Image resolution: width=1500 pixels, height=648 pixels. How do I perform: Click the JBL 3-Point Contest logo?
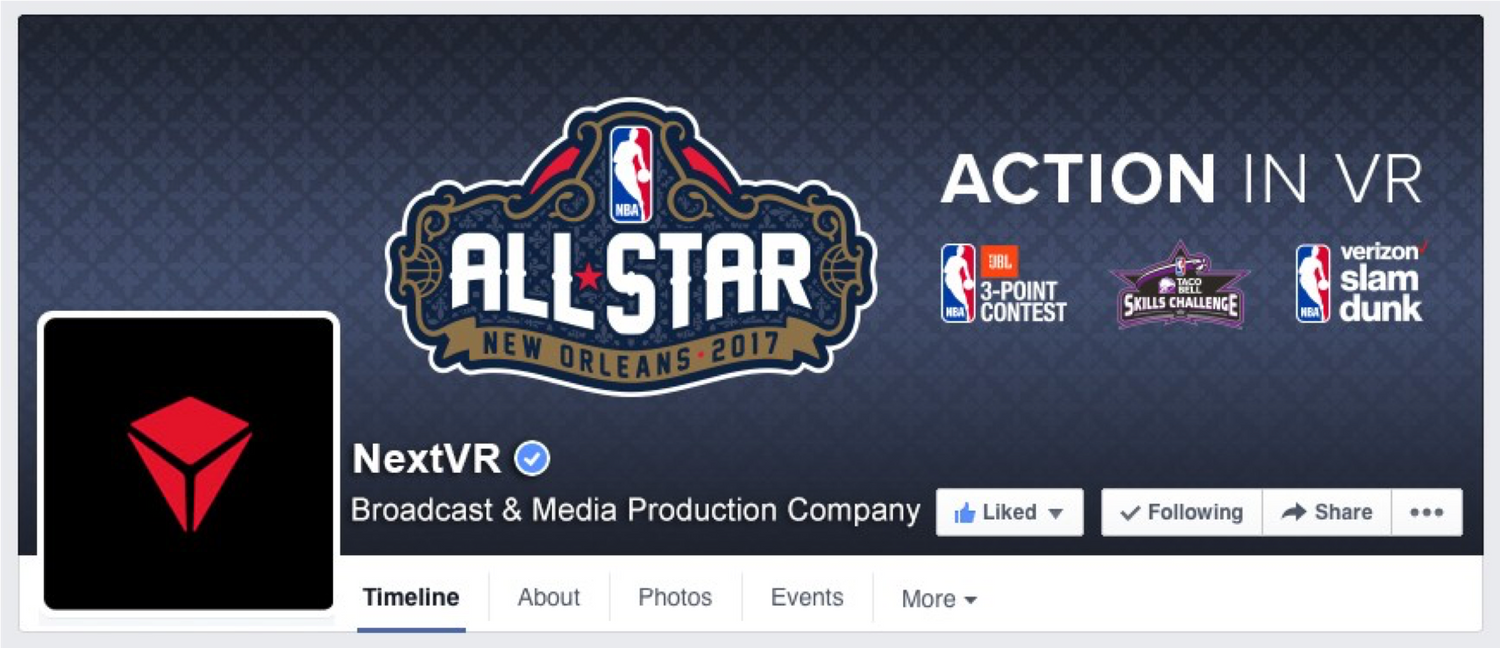tap(1004, 284)
